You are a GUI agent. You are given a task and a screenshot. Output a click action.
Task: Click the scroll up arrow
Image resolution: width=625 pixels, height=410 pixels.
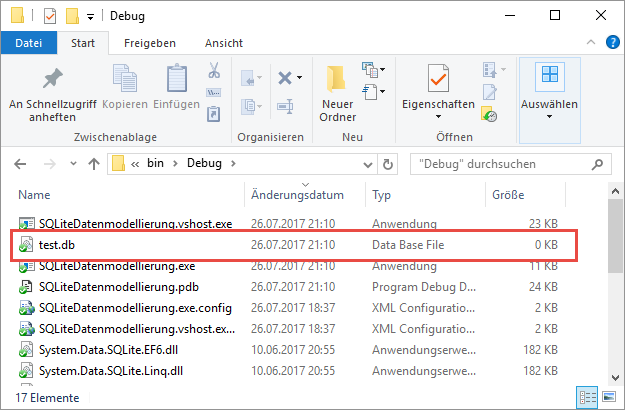pos(615,192)
